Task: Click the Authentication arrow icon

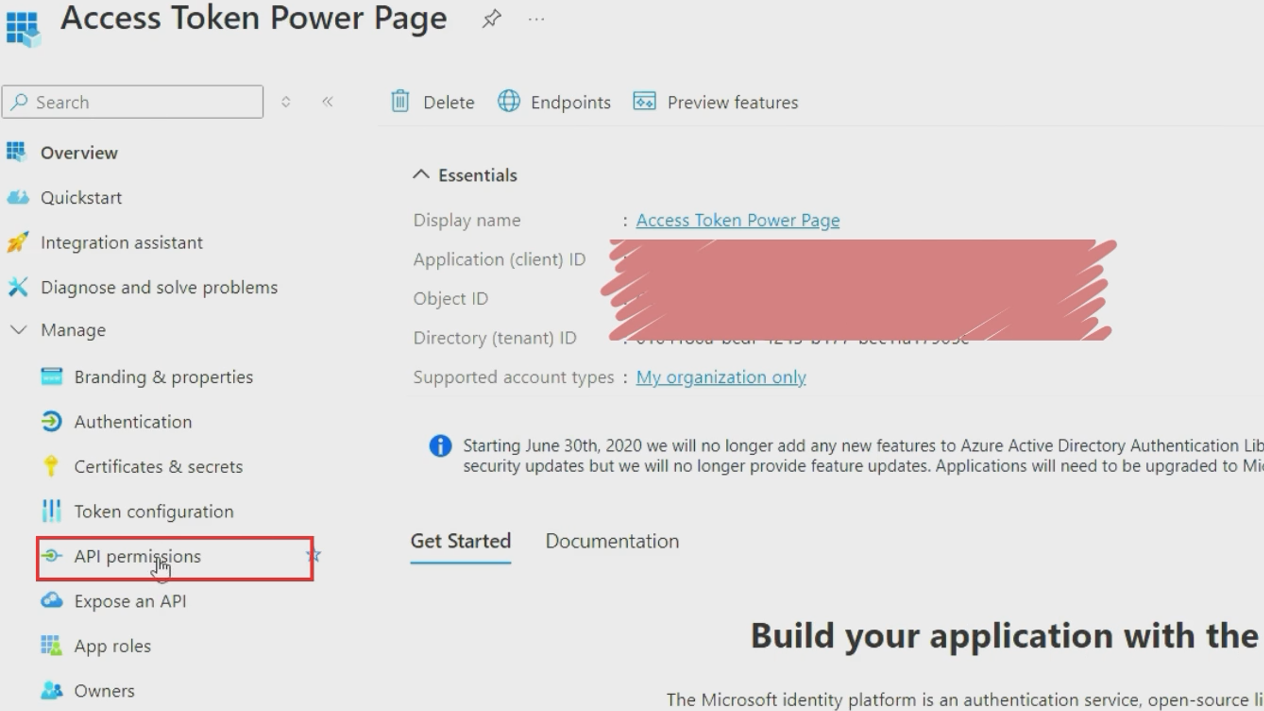Action: (51, 421)
